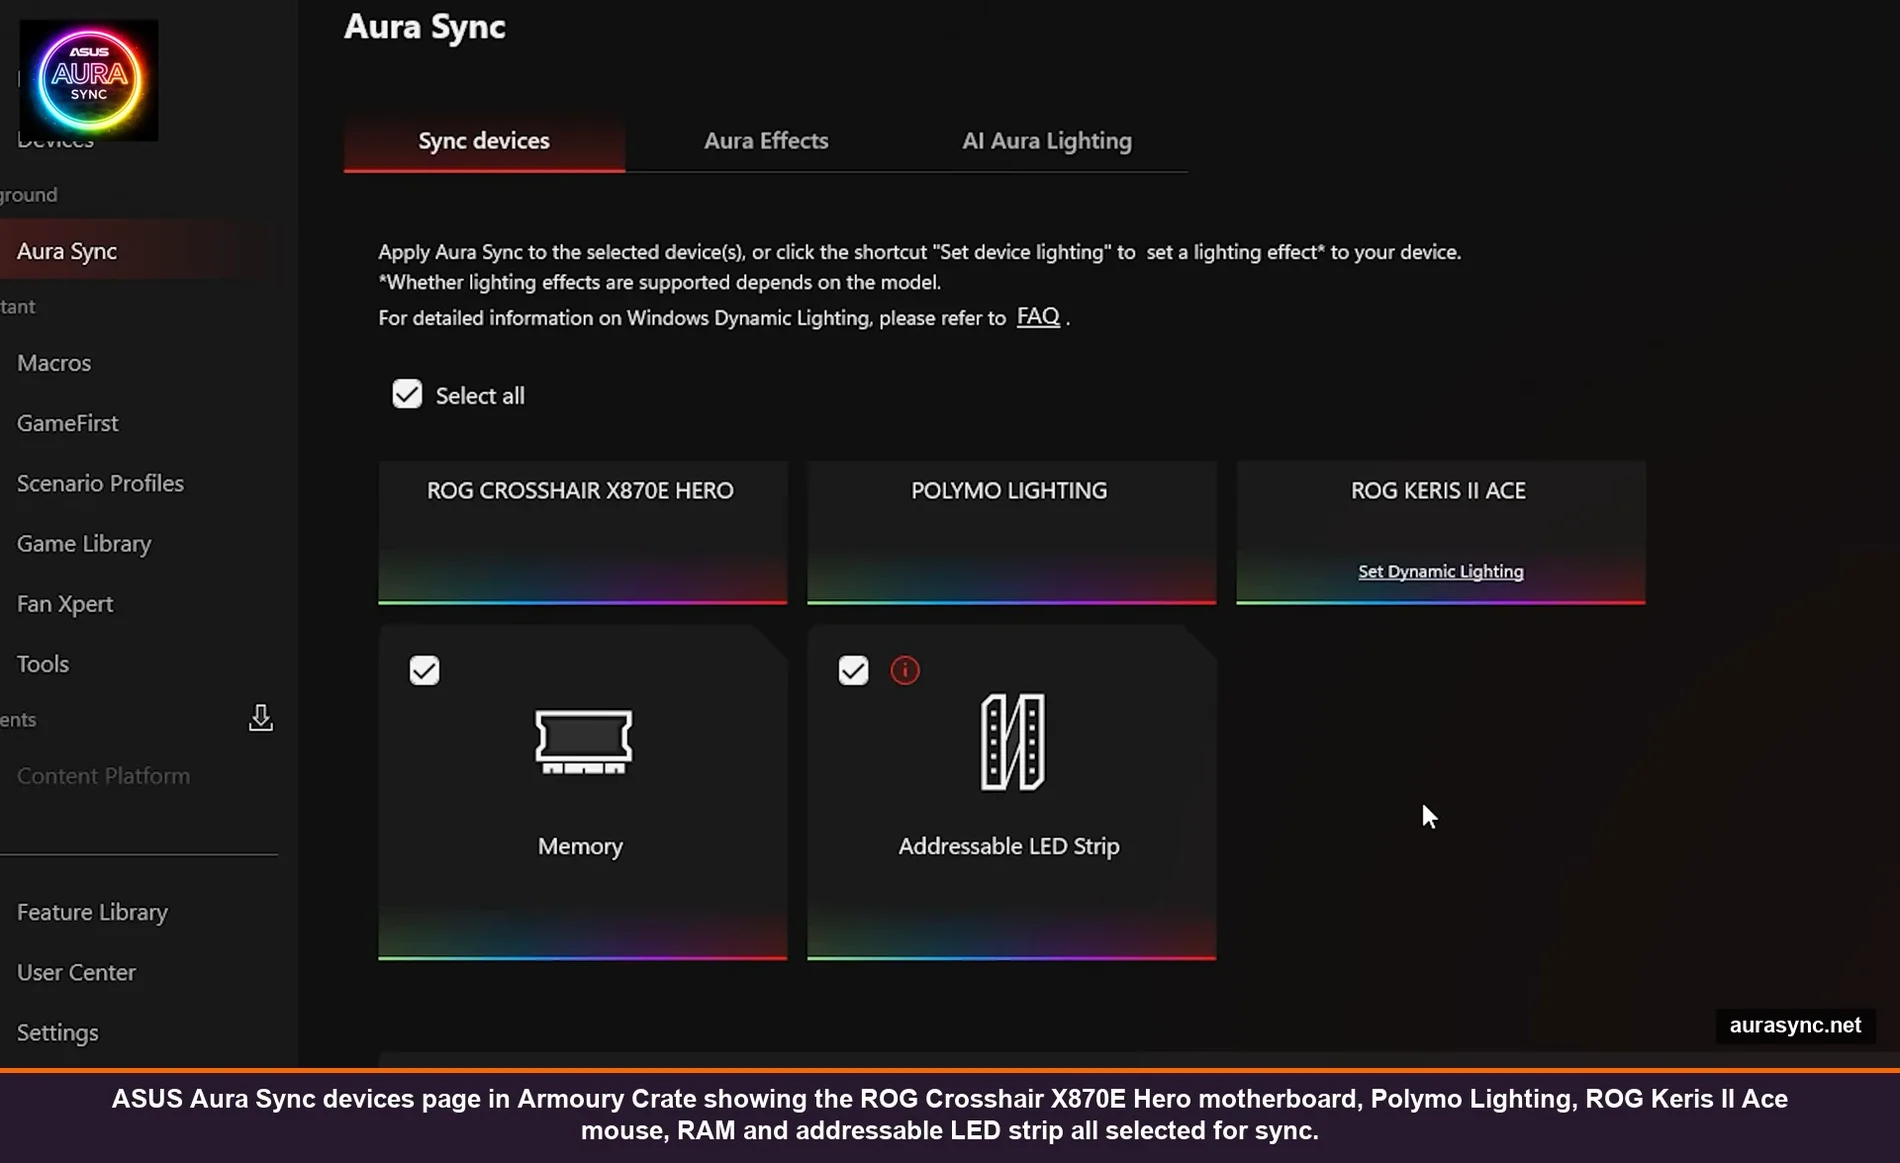Launch Fan Xpert

coord(64,603)
